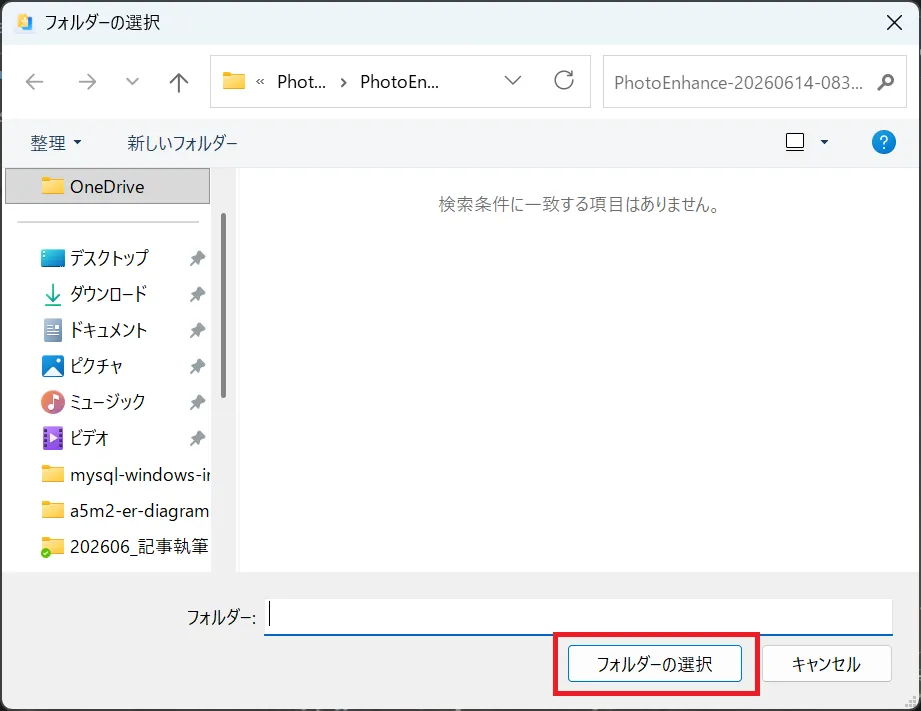Screen dimensions: 921x711
Task: Click the pin icon beside デスクトップ
Action: click(x=197, y=258)
